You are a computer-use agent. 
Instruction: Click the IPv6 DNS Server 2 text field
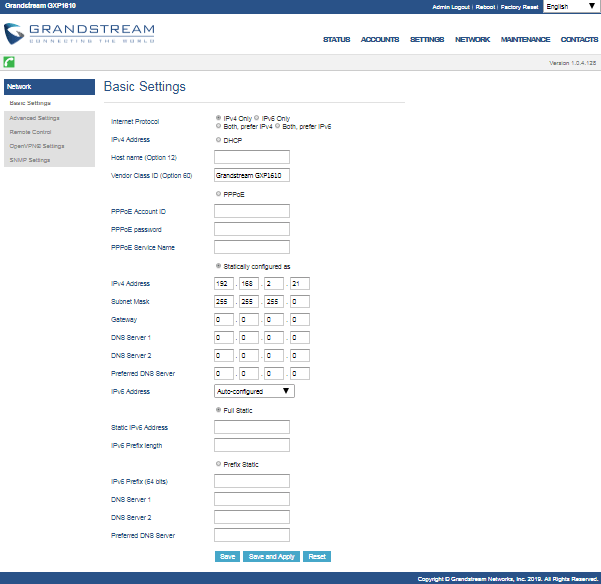[x=252, y=517]
